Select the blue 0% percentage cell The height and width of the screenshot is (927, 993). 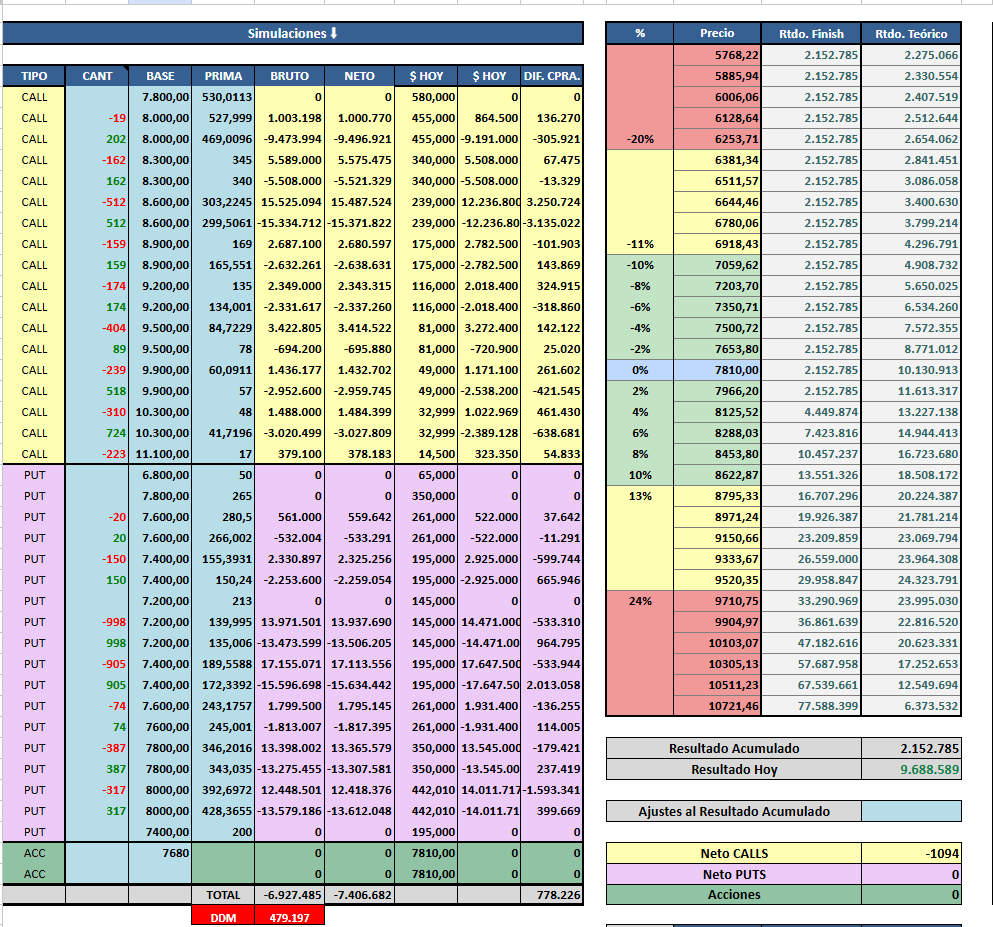(640, 370)
